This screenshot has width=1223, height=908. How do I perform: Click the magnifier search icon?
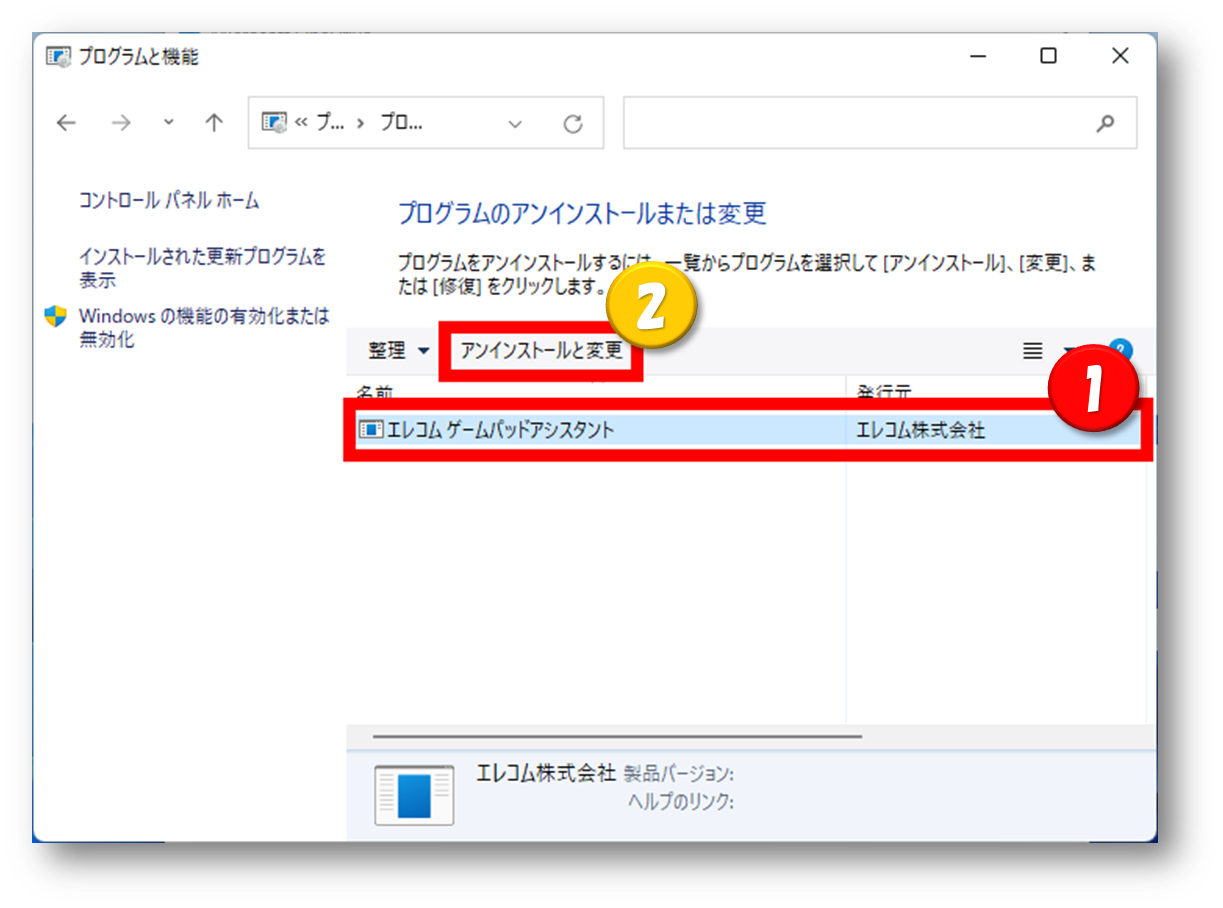click(1105, 123)
